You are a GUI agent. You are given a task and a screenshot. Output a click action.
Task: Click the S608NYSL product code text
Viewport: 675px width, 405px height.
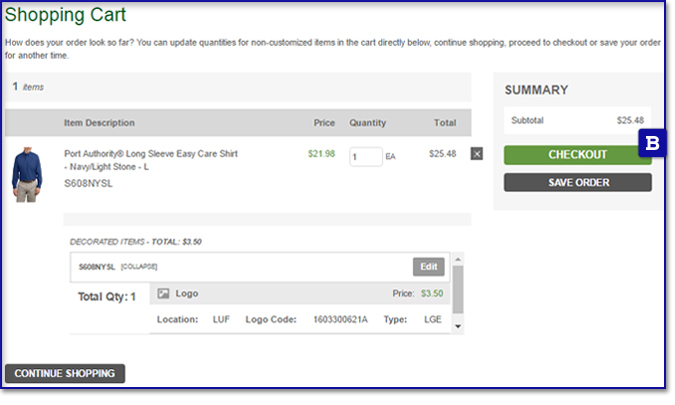(x=89, y=184)
